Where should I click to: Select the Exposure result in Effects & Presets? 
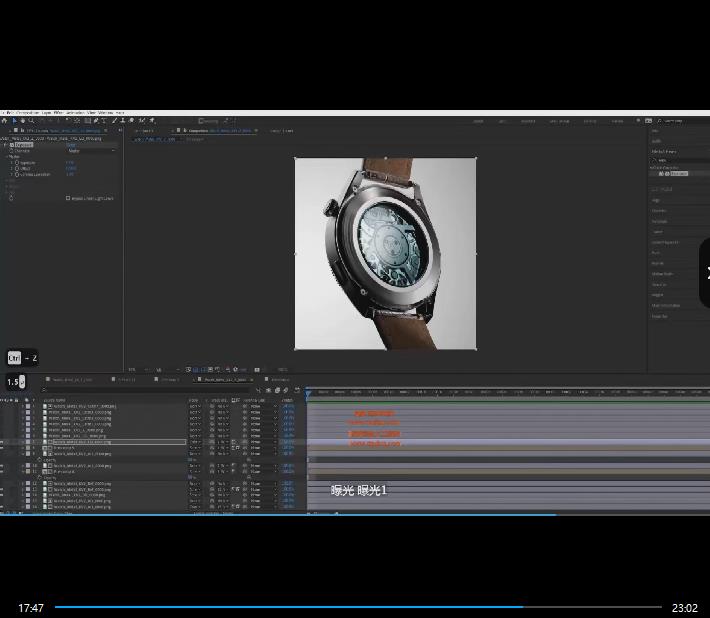coord(678,173)
